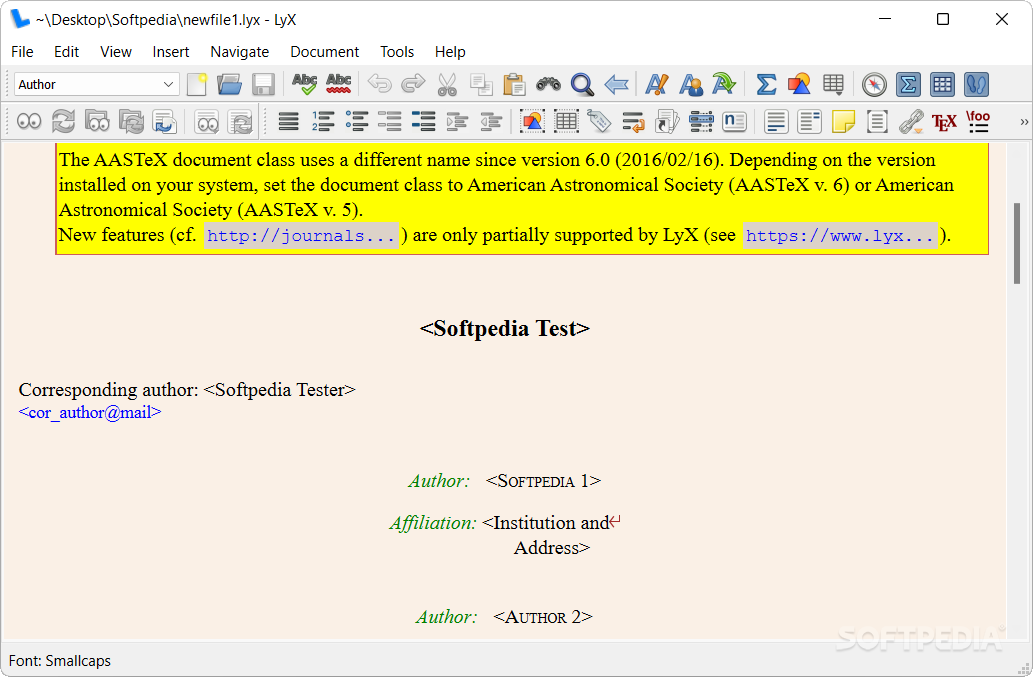
Task: Open the Edit menu
Action: click(67, 51)
